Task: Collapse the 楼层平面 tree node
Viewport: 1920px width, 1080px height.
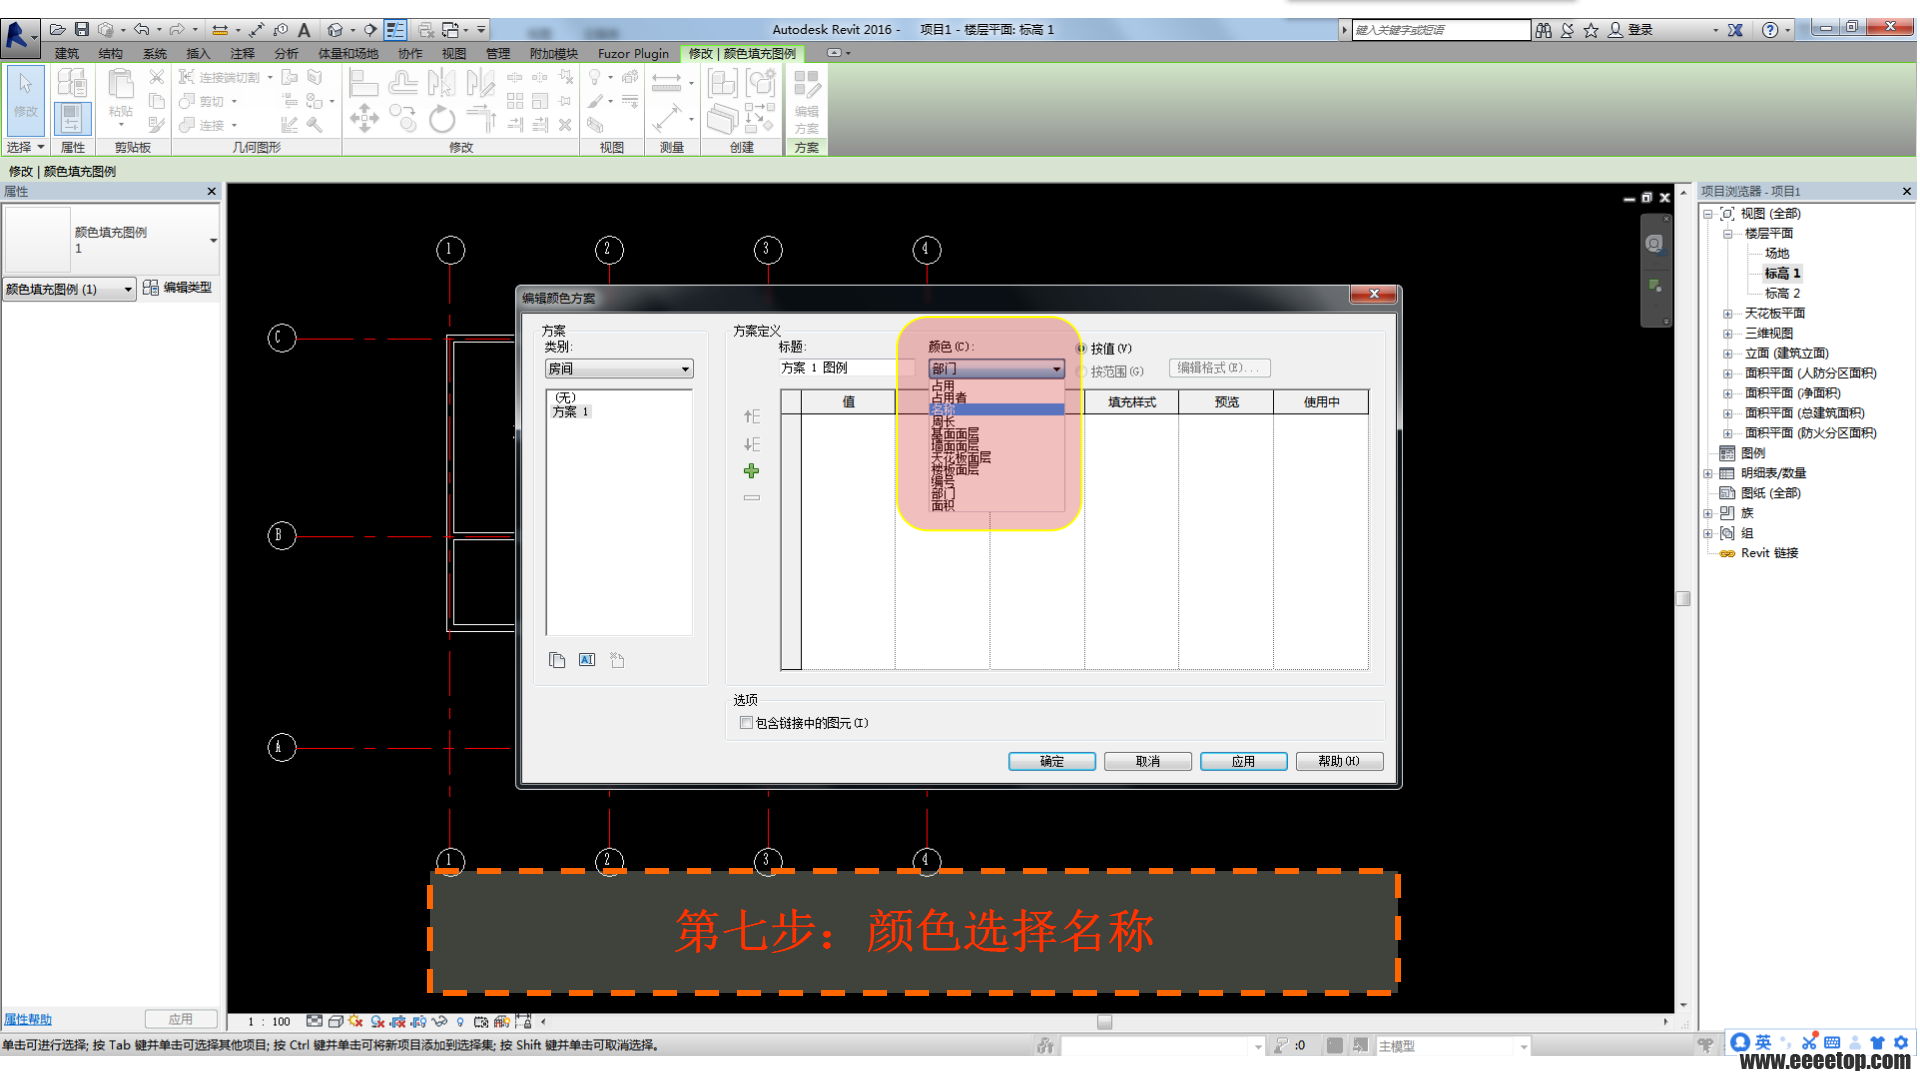Action: (1727, 233)
